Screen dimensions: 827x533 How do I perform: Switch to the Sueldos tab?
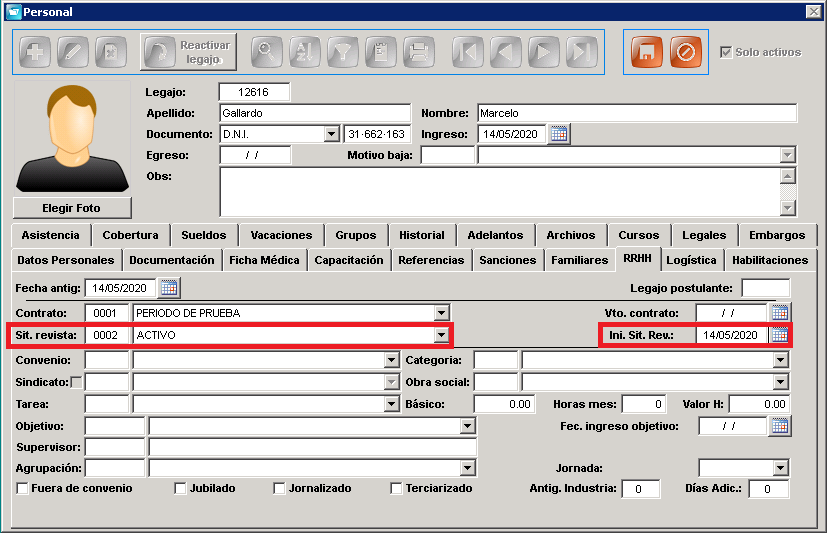204,235
